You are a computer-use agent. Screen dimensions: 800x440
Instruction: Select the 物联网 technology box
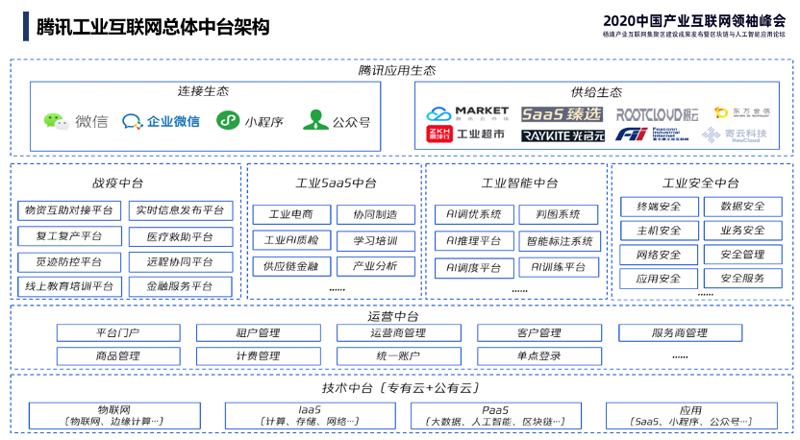pos(115,415)
